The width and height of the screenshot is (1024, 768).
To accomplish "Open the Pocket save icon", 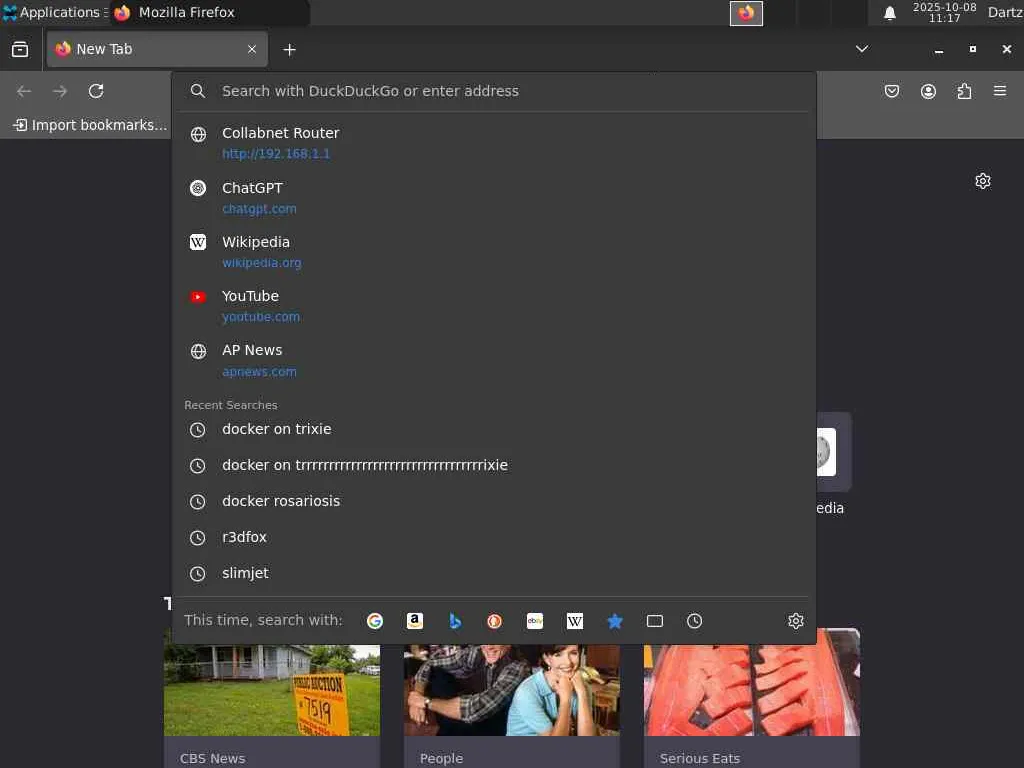I will (x=892, y=91).
